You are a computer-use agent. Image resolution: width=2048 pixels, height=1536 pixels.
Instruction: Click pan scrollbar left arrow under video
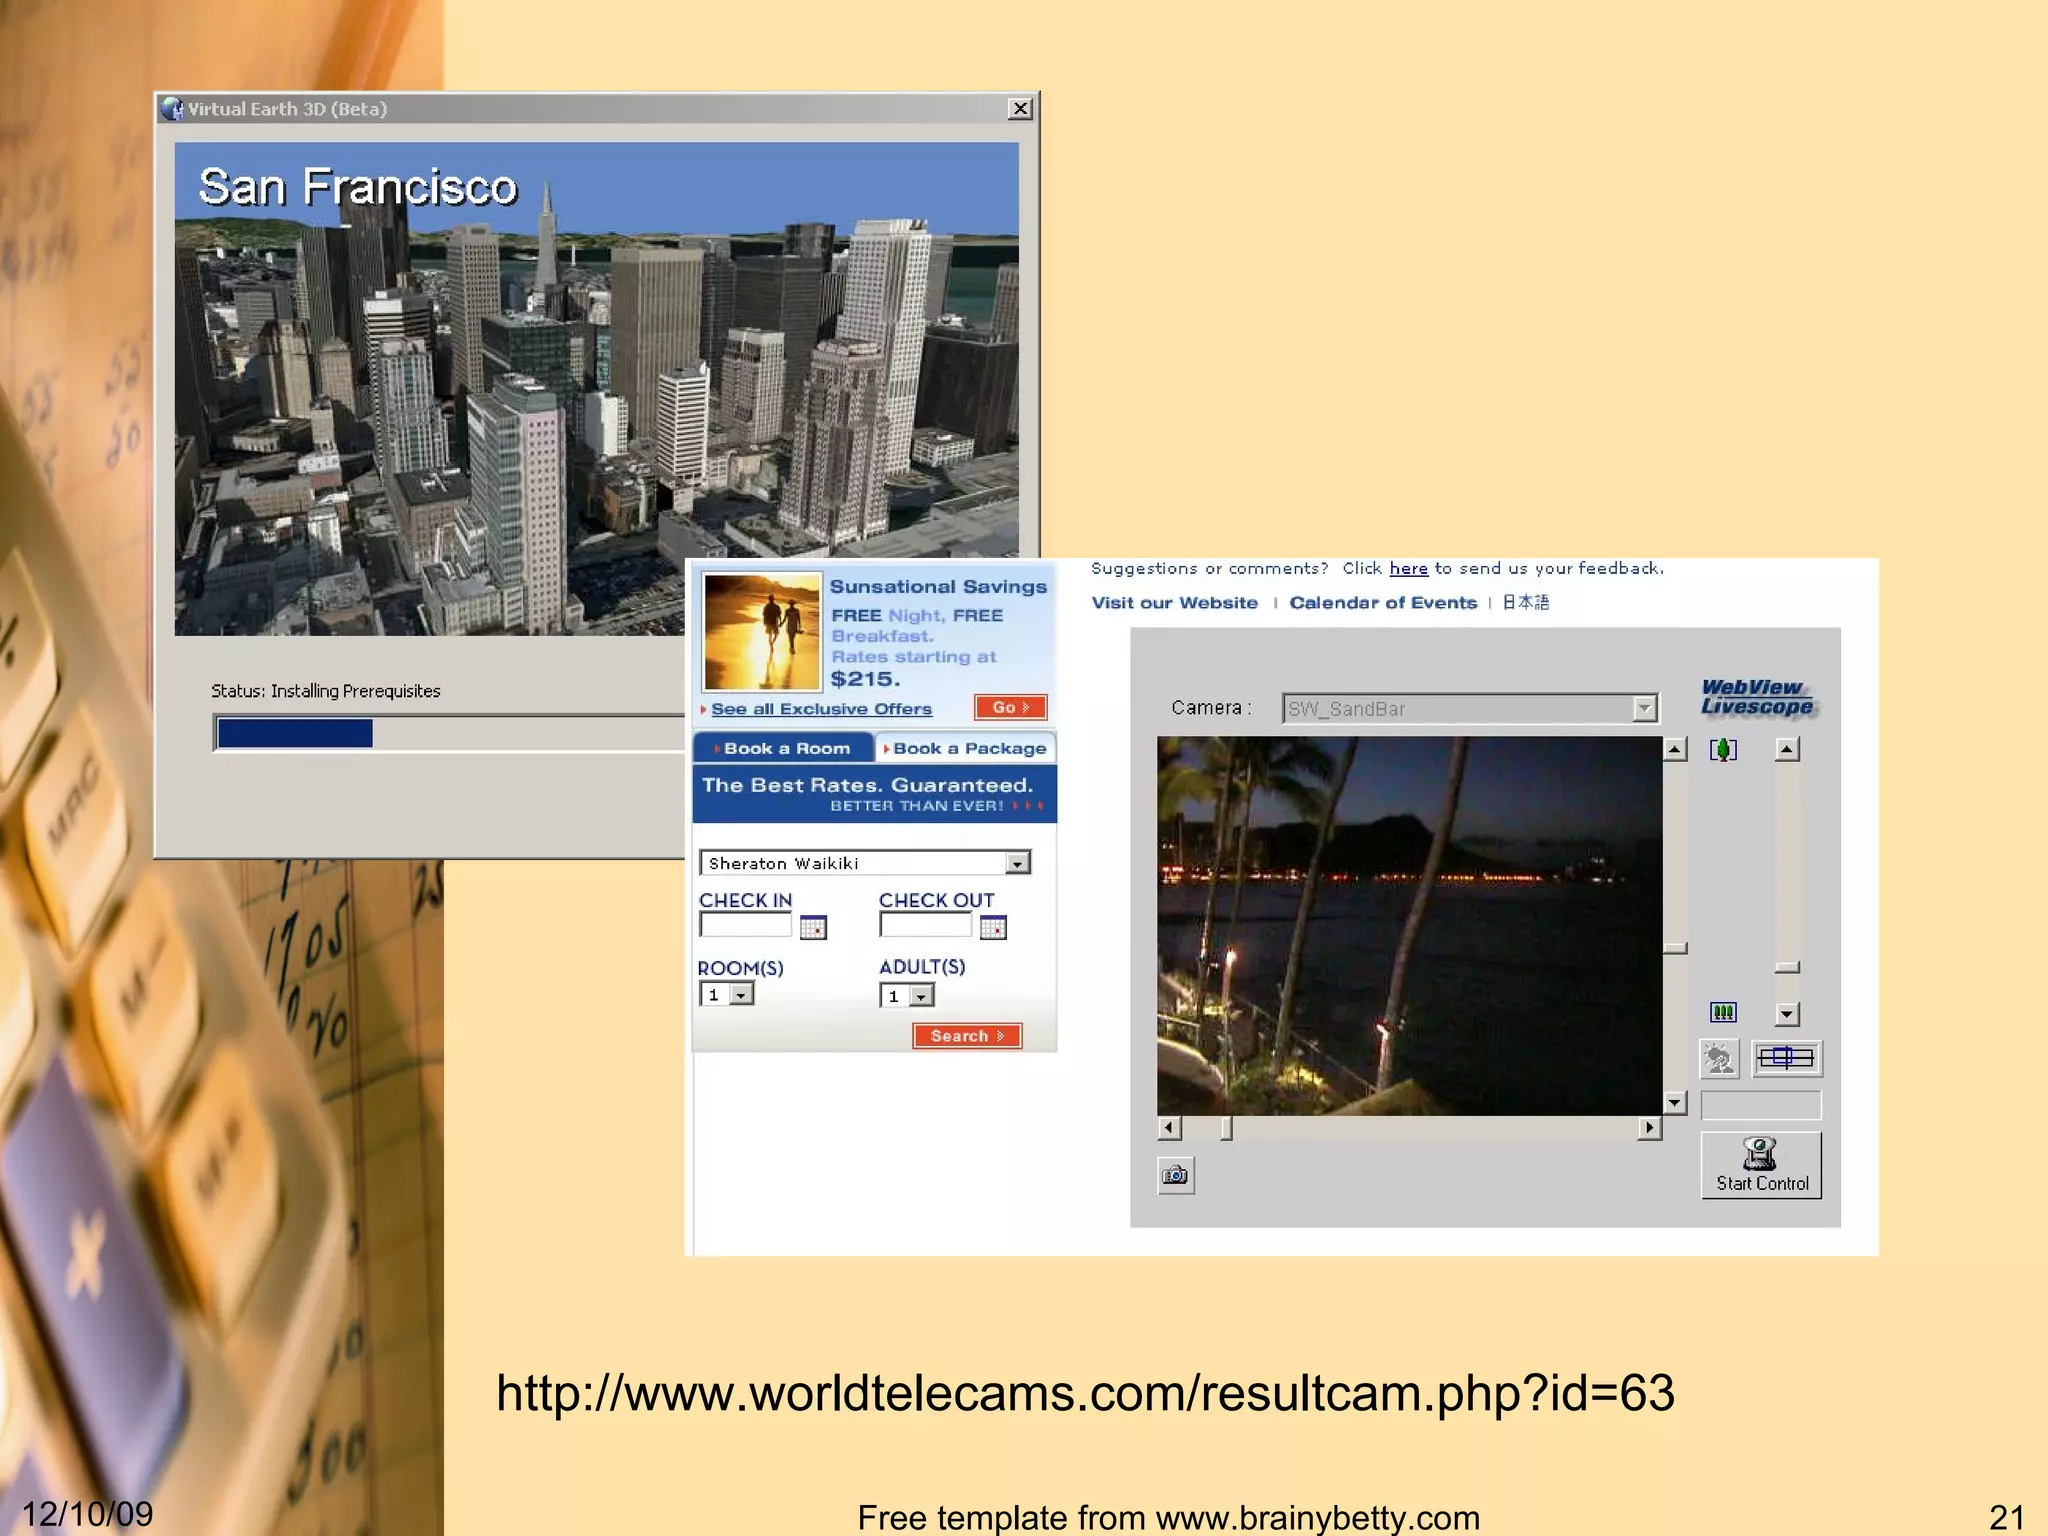1169,1128
